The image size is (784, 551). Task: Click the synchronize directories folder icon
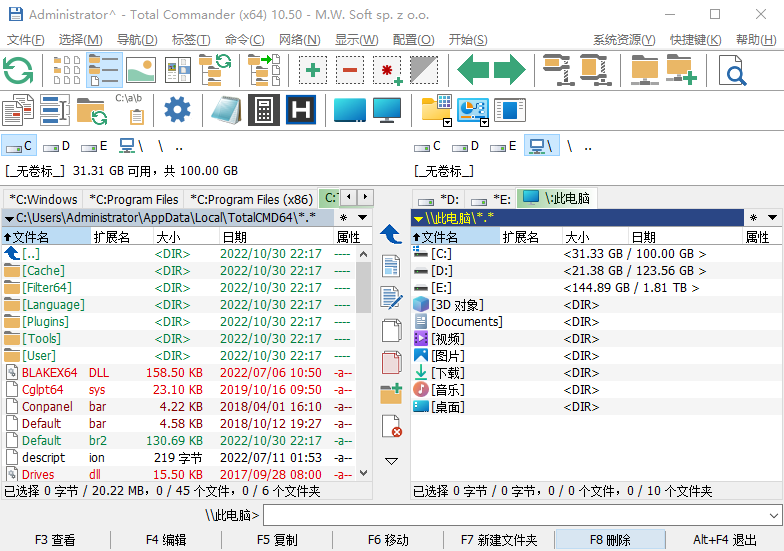(x=91, y=110)
